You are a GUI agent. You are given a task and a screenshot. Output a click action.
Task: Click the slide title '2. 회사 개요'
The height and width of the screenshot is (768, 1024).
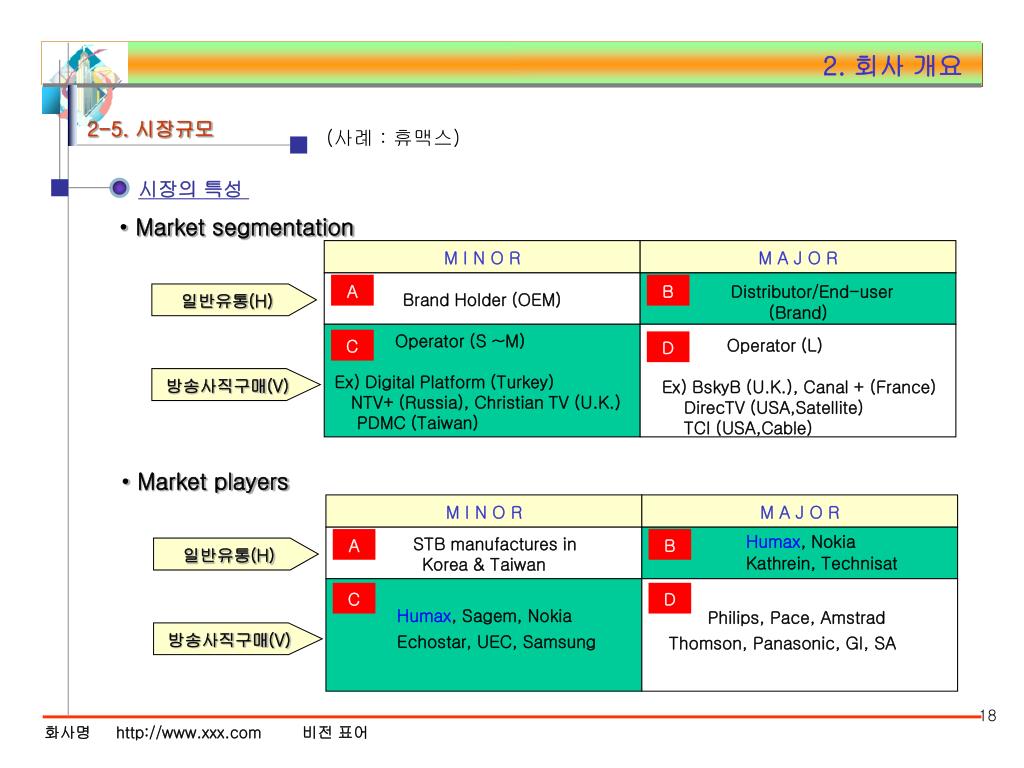pyautogui.click(x=891, y=66)
